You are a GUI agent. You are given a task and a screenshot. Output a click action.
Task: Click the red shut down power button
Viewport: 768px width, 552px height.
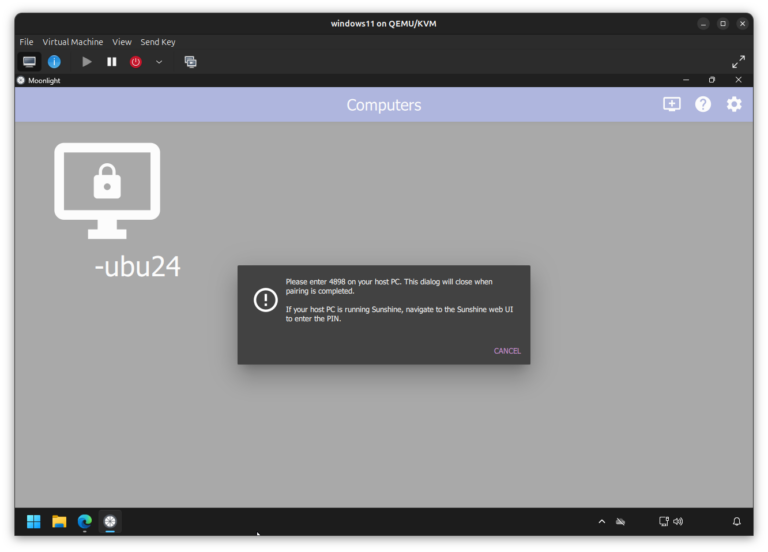135,62
